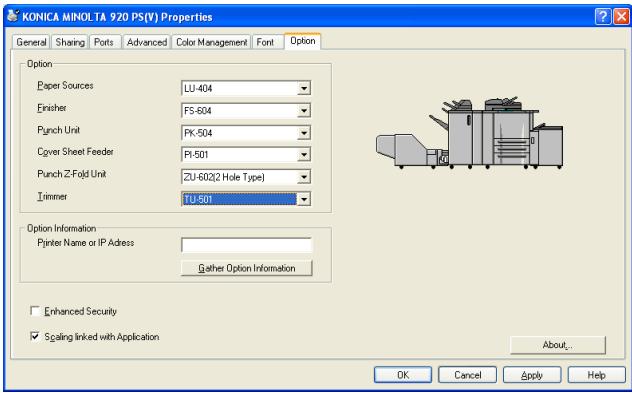Viewport: 632px width, 393px height.
Task: Select the Ports tab
Action: (x=104, y=42)
